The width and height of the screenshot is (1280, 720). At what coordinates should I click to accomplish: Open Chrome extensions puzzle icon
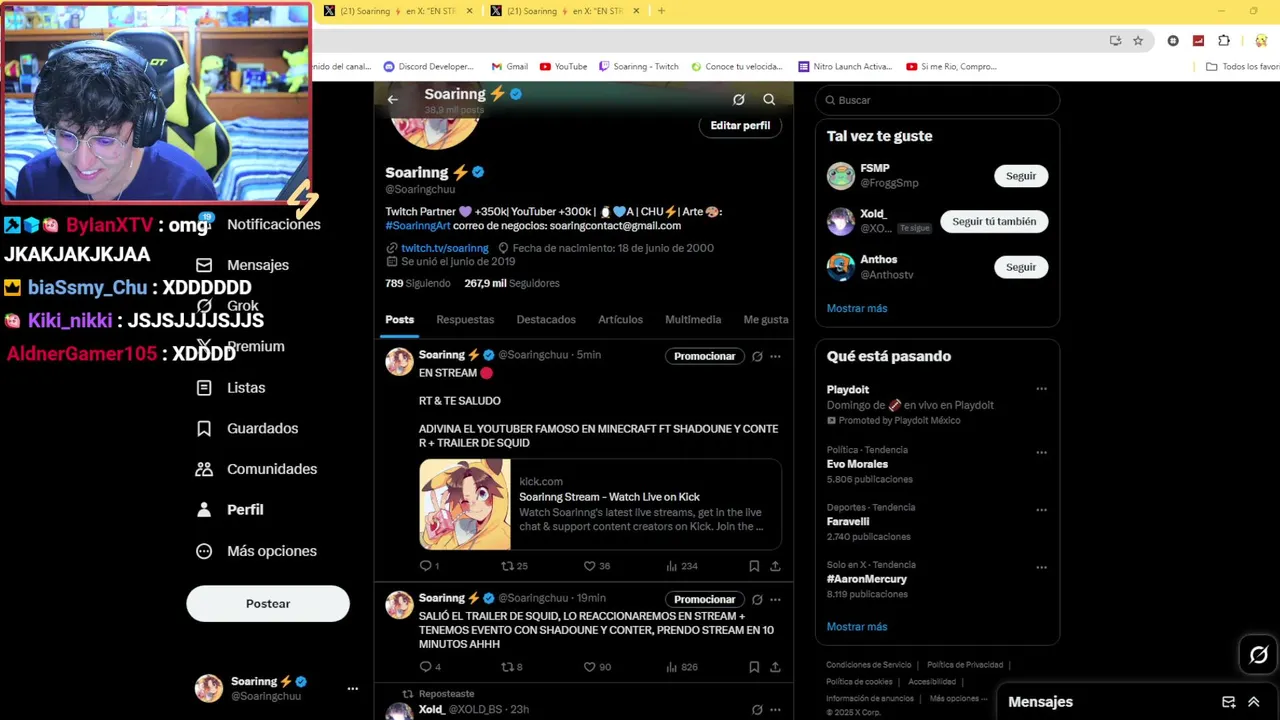[1224, 41]
